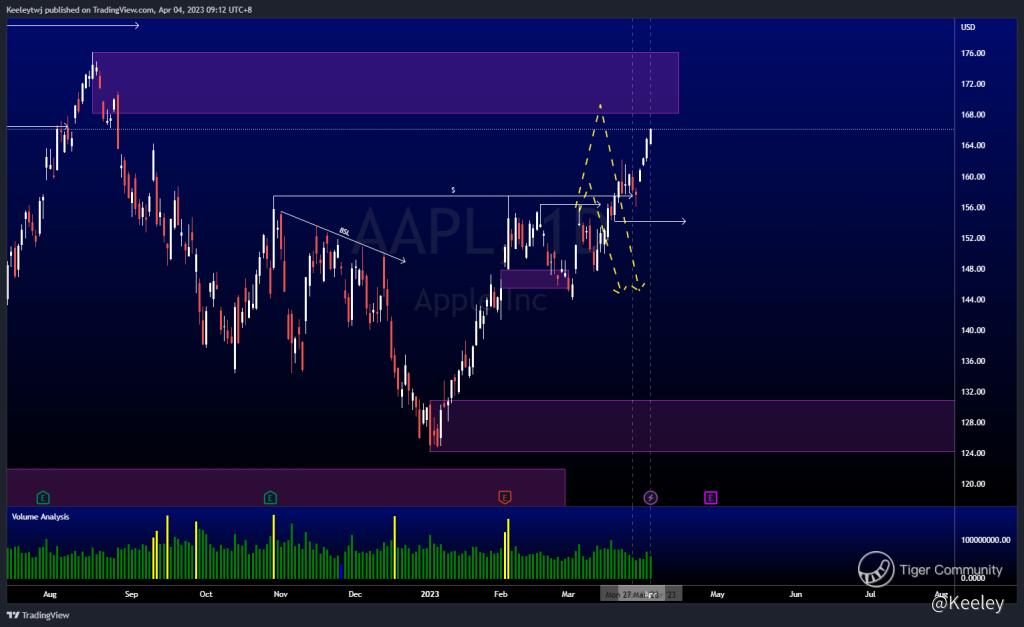Click the 120.00 price axis label

pos(973,484)
